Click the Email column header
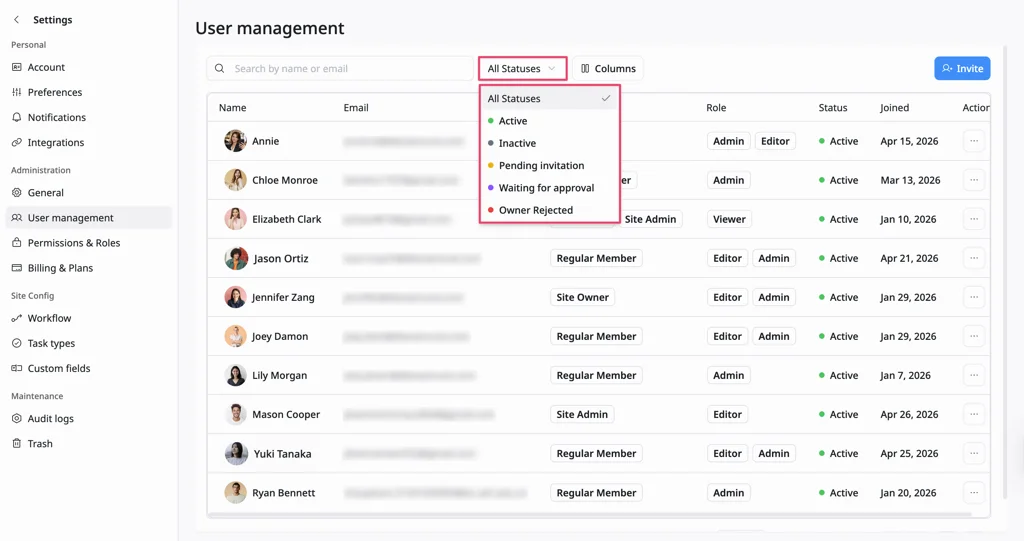Screen dimensions: 1024x541 pyautogui.click(x=356, y=108)
